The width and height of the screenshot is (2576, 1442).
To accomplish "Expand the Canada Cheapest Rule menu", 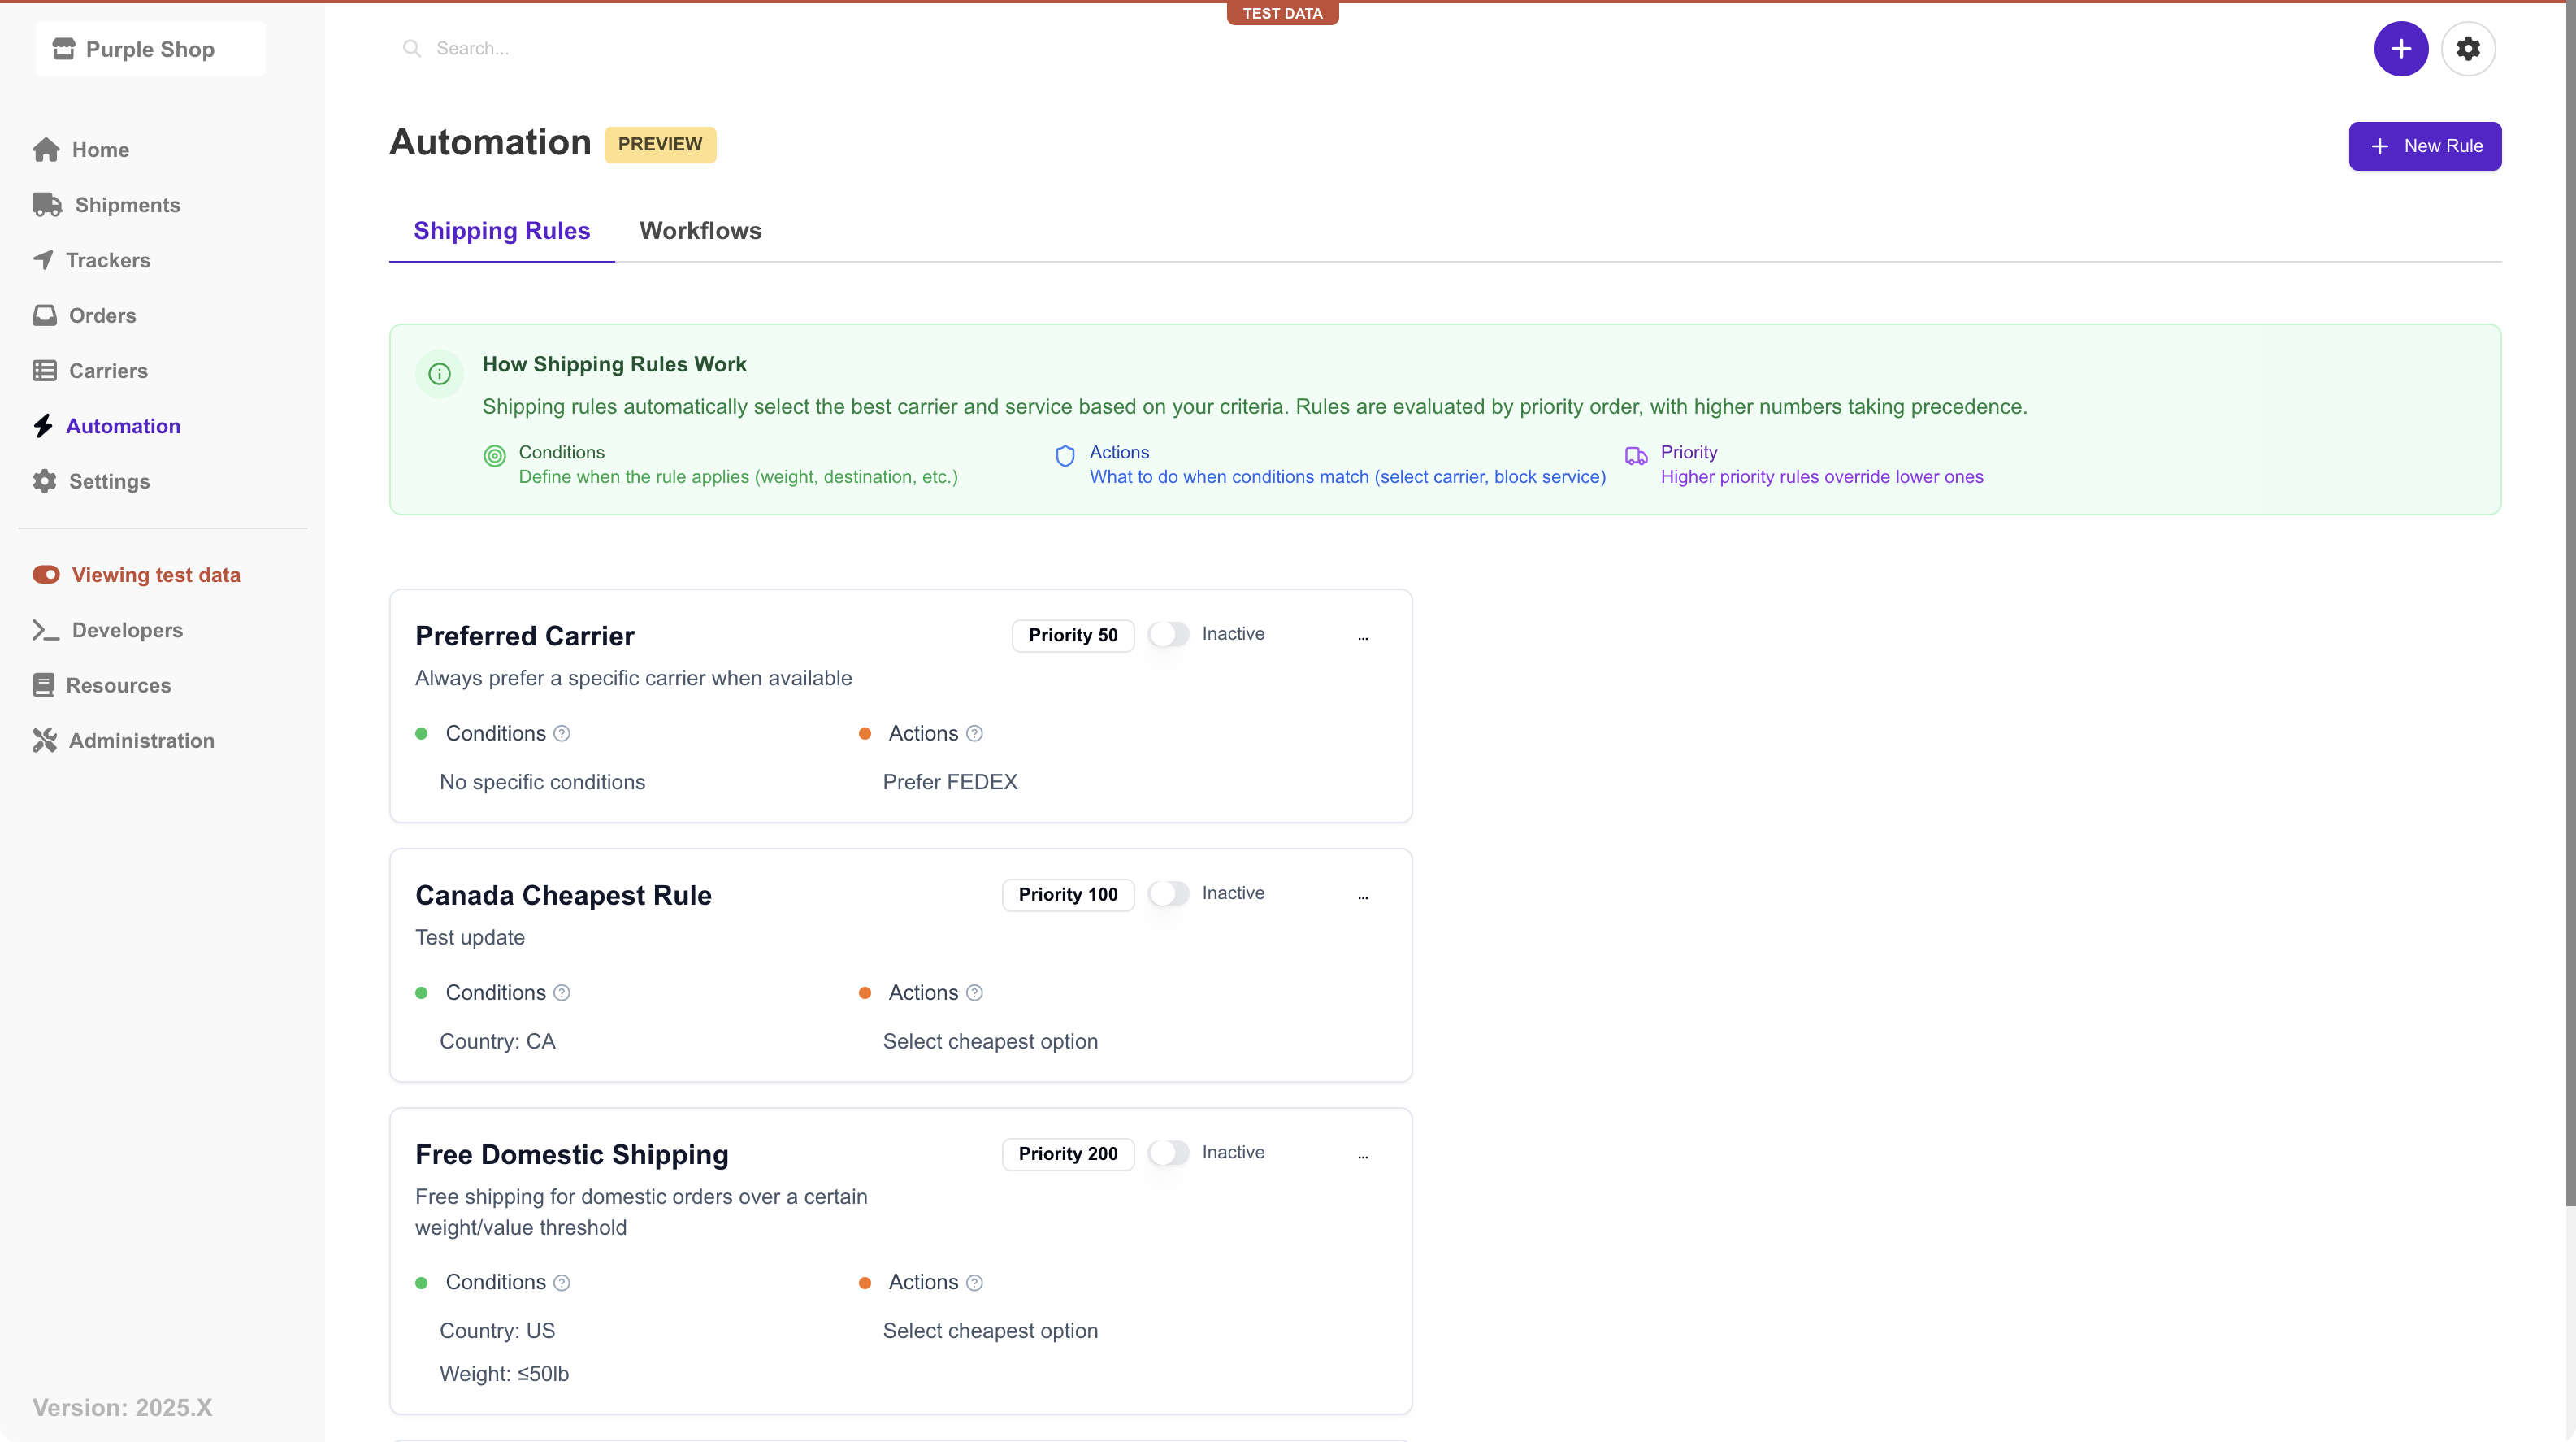I will click(1362, 896).
